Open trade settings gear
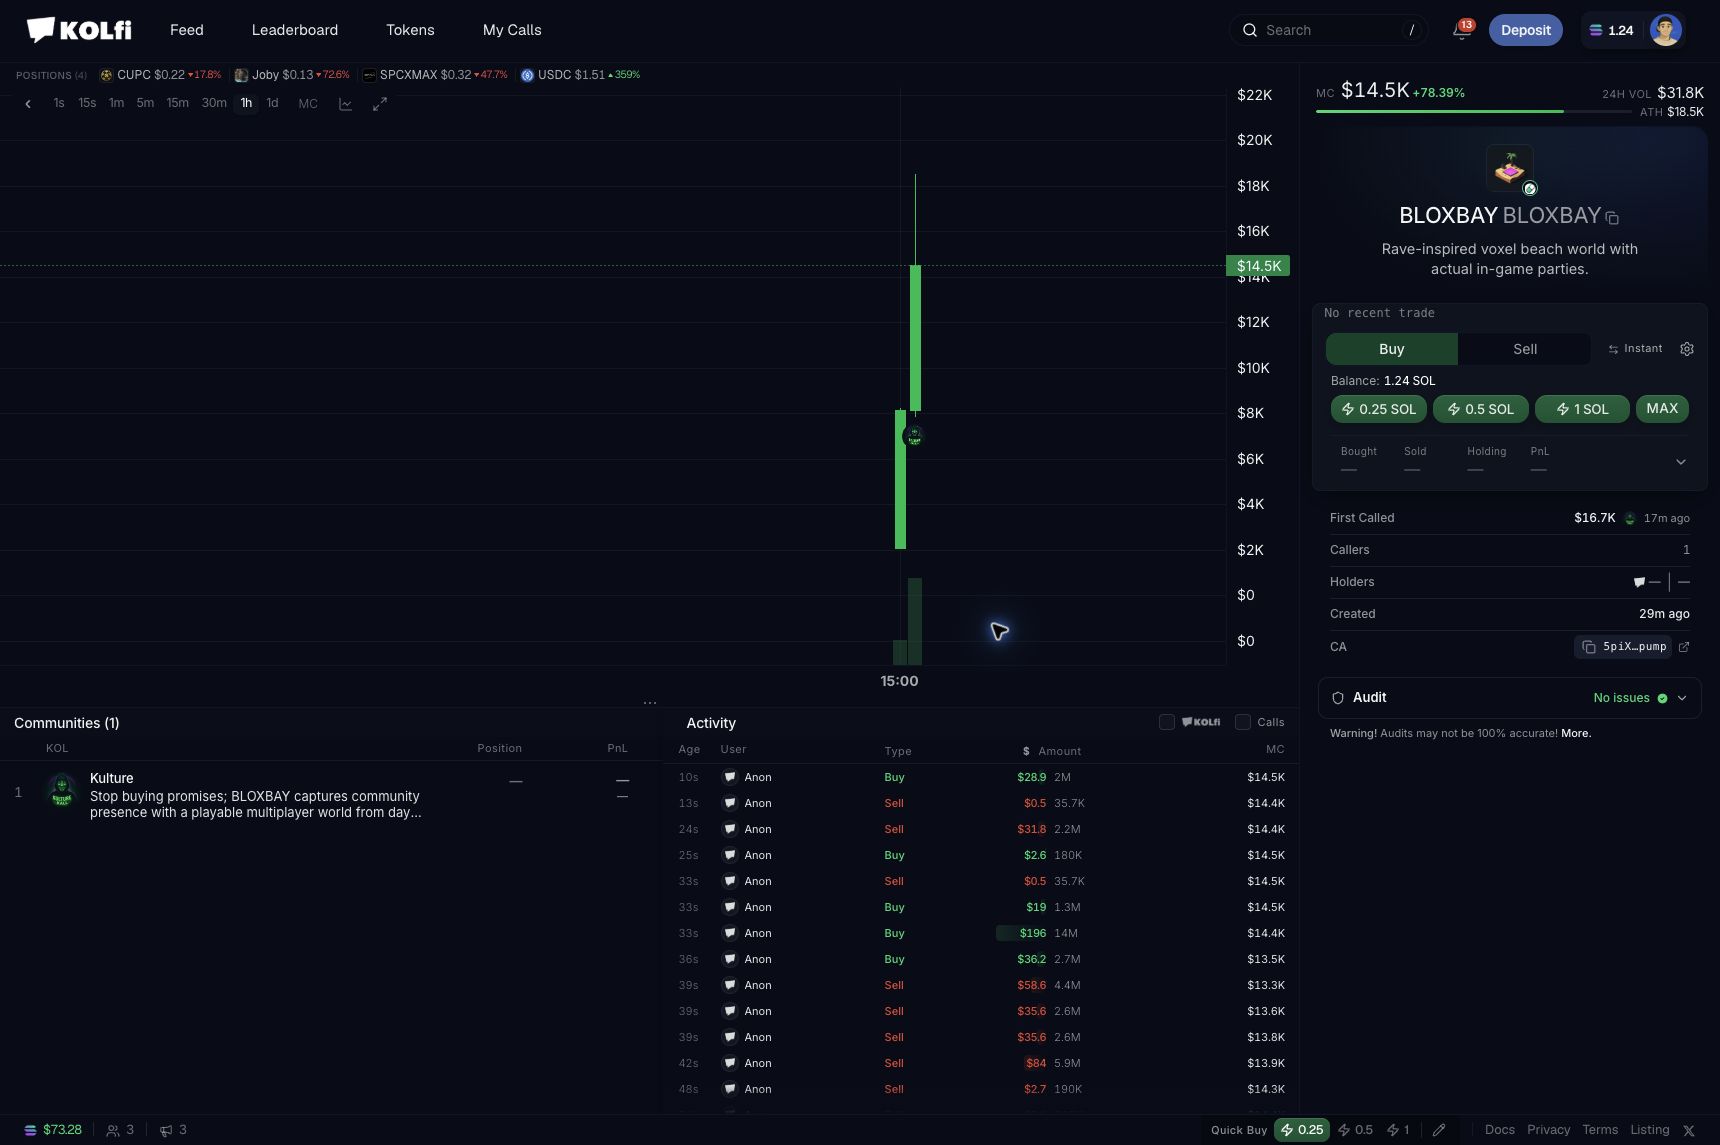The height and width of the screenshot is (1145, 1720). coord(1687,349)
